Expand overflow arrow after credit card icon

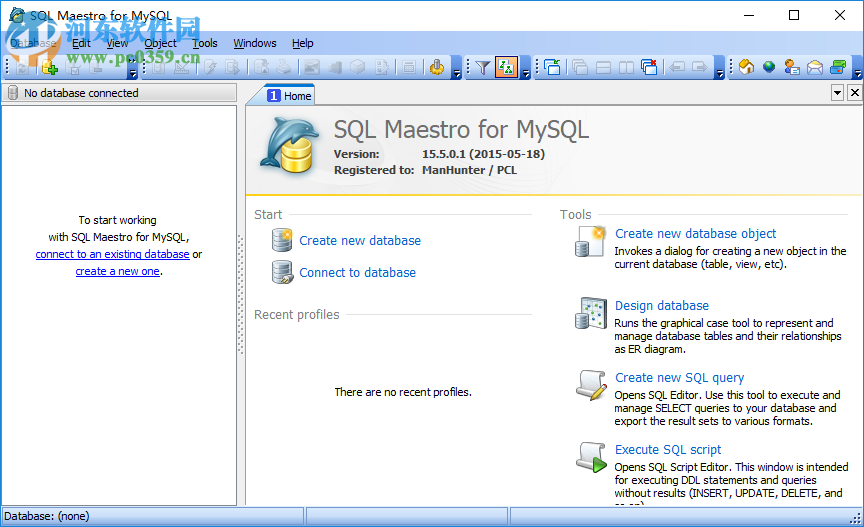coord(857,67)
